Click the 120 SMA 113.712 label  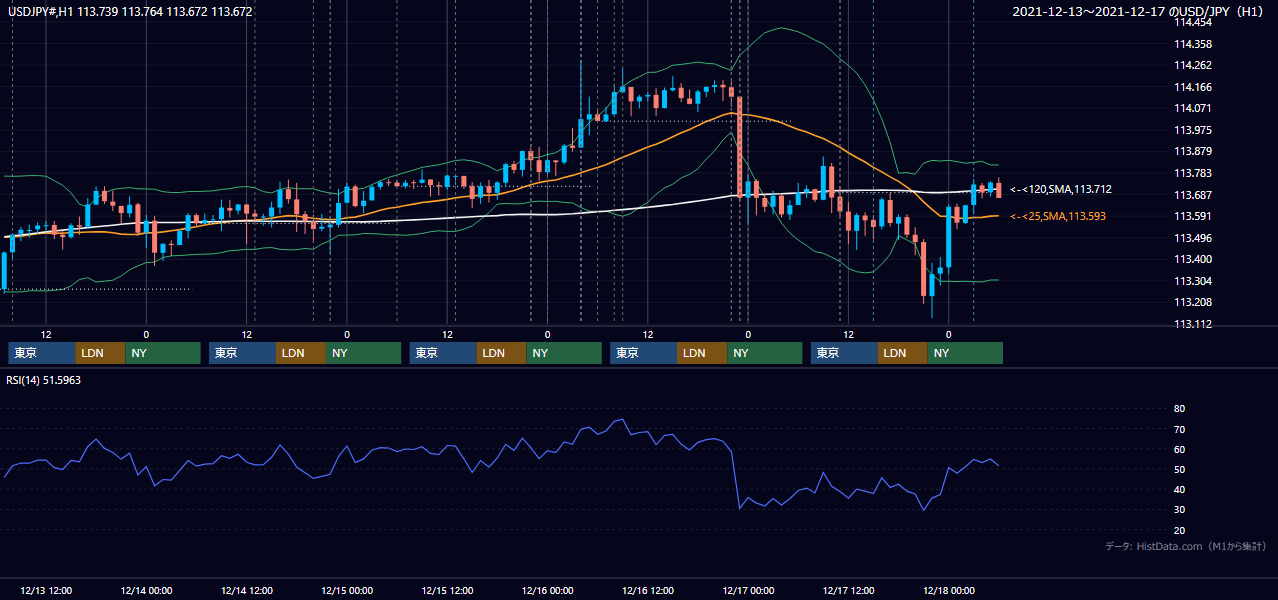[1061, 189]
